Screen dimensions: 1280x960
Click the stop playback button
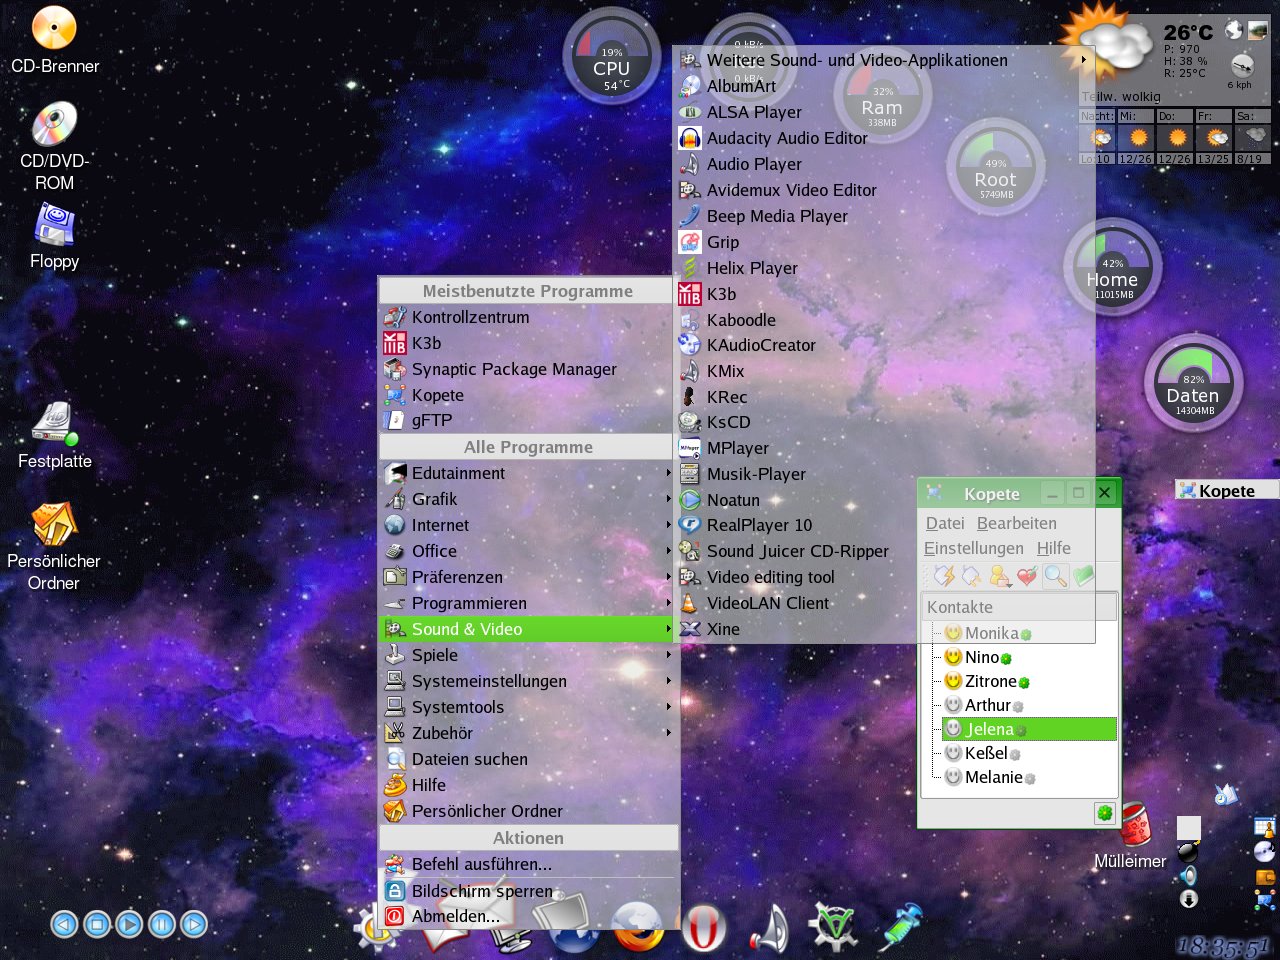pyautogui.click(x=97, y=924)
